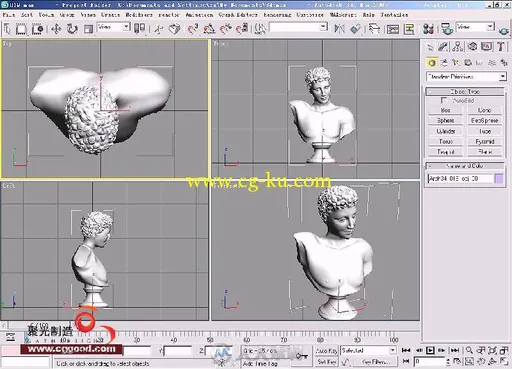Image resolution: width=512 pixels, height=369 pixels.
Task: Open the reference coordinate system View dropdown
Action: click(x=113, y=27)
